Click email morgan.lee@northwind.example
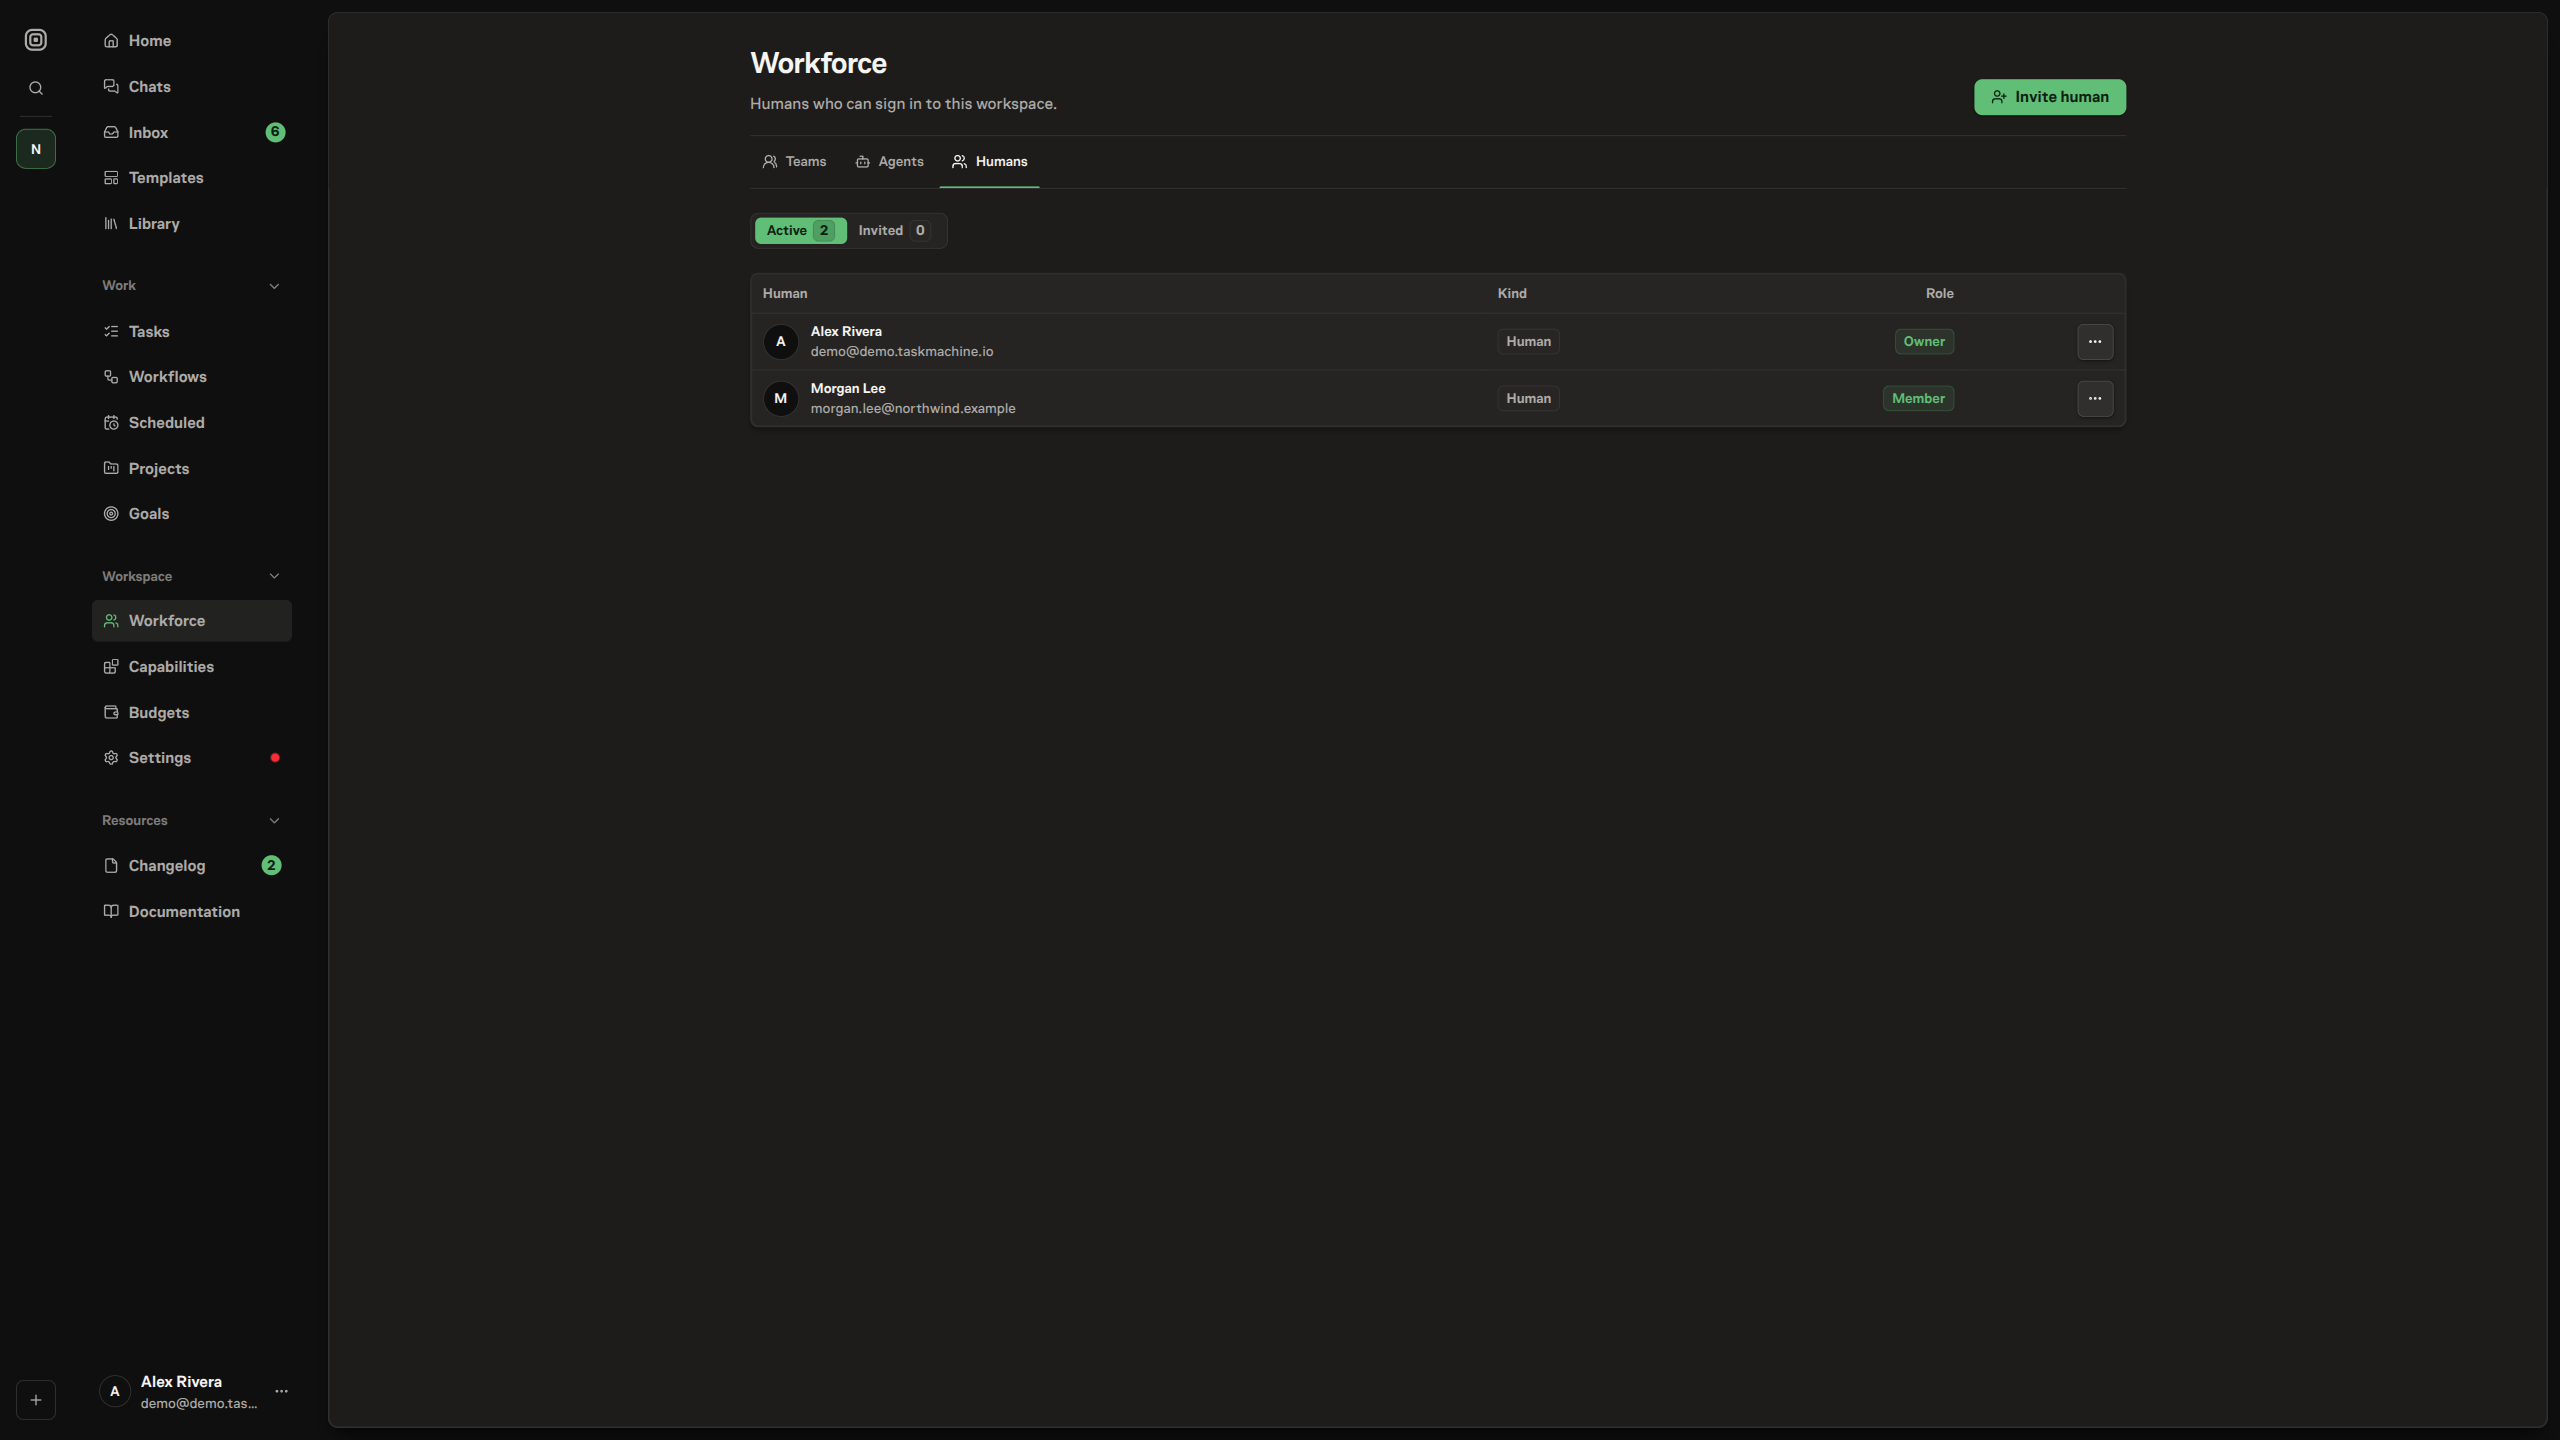 coord(913,409)
